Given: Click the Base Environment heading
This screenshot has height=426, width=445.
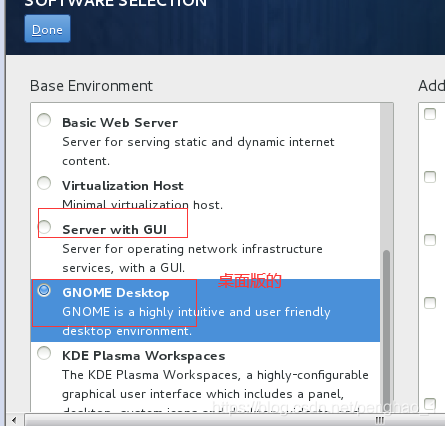Looking at the screenshot, I should tap(91, 86).
